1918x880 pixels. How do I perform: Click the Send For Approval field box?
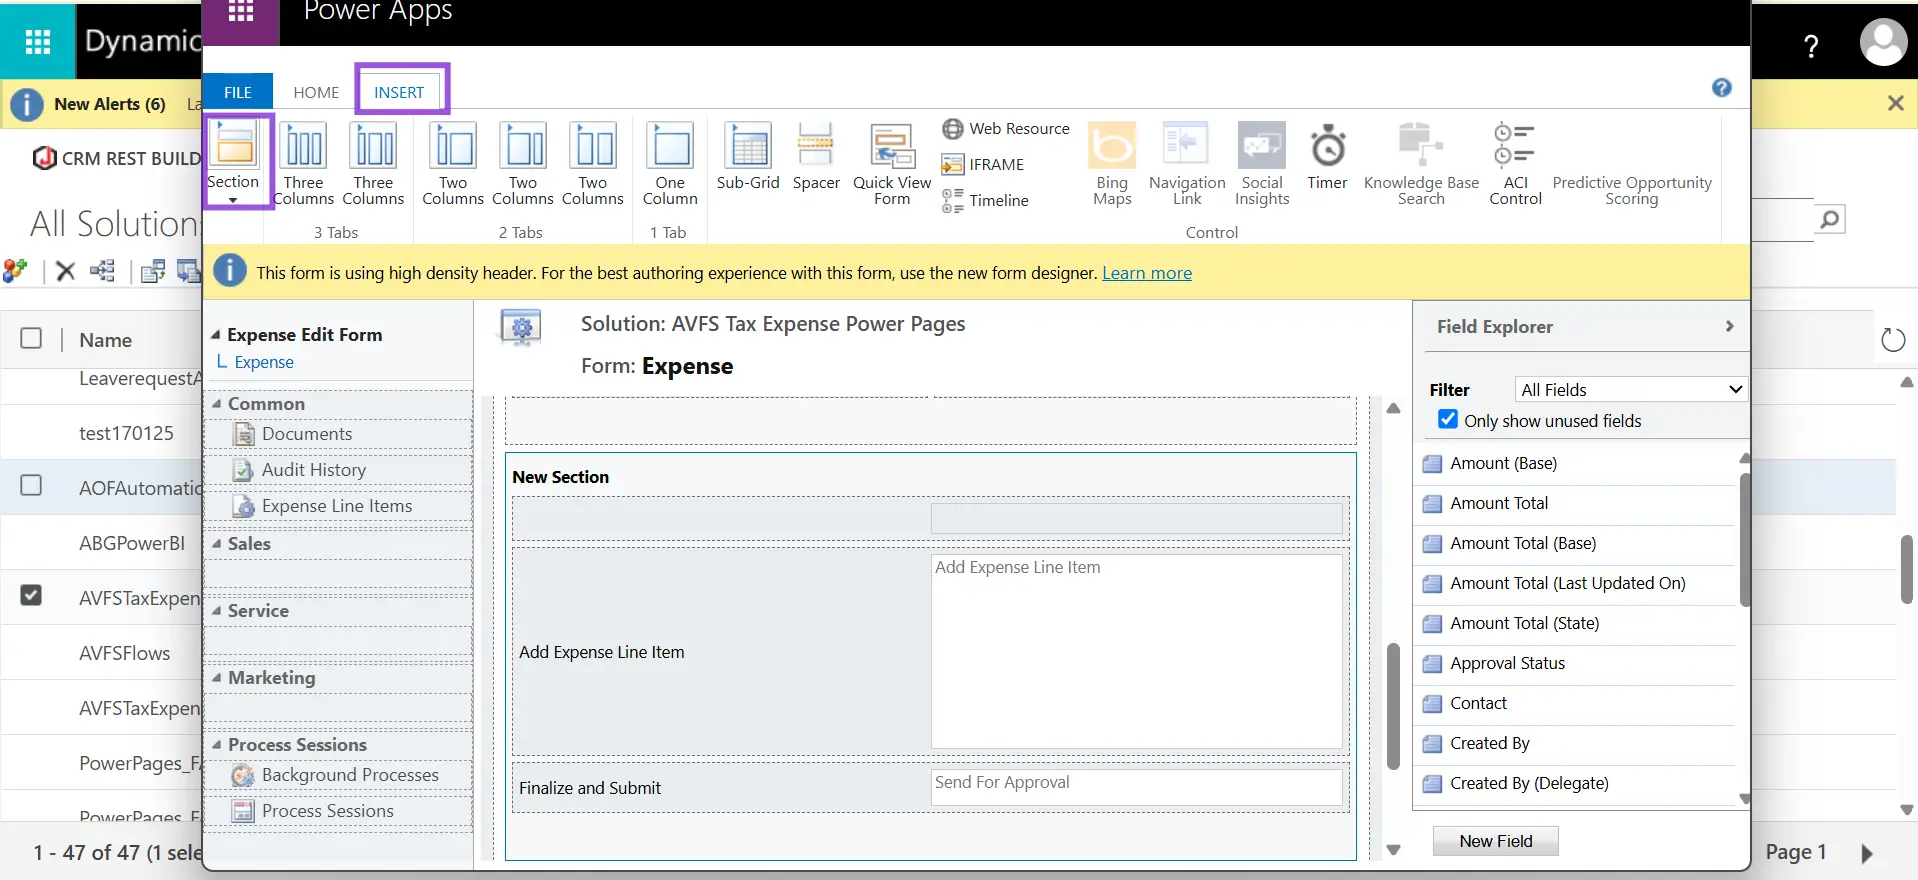click(x=1136, y=787)
